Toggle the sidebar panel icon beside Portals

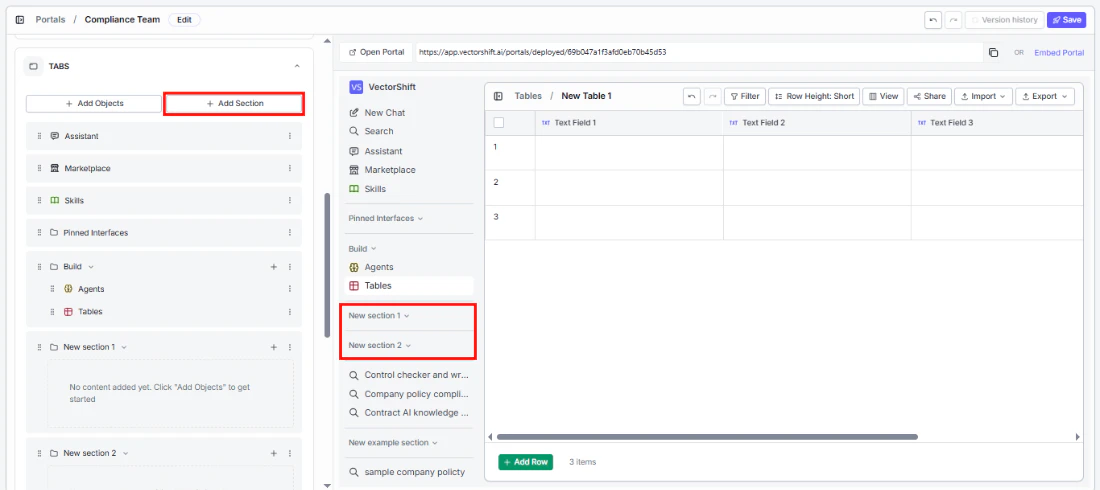click(20, 20)
